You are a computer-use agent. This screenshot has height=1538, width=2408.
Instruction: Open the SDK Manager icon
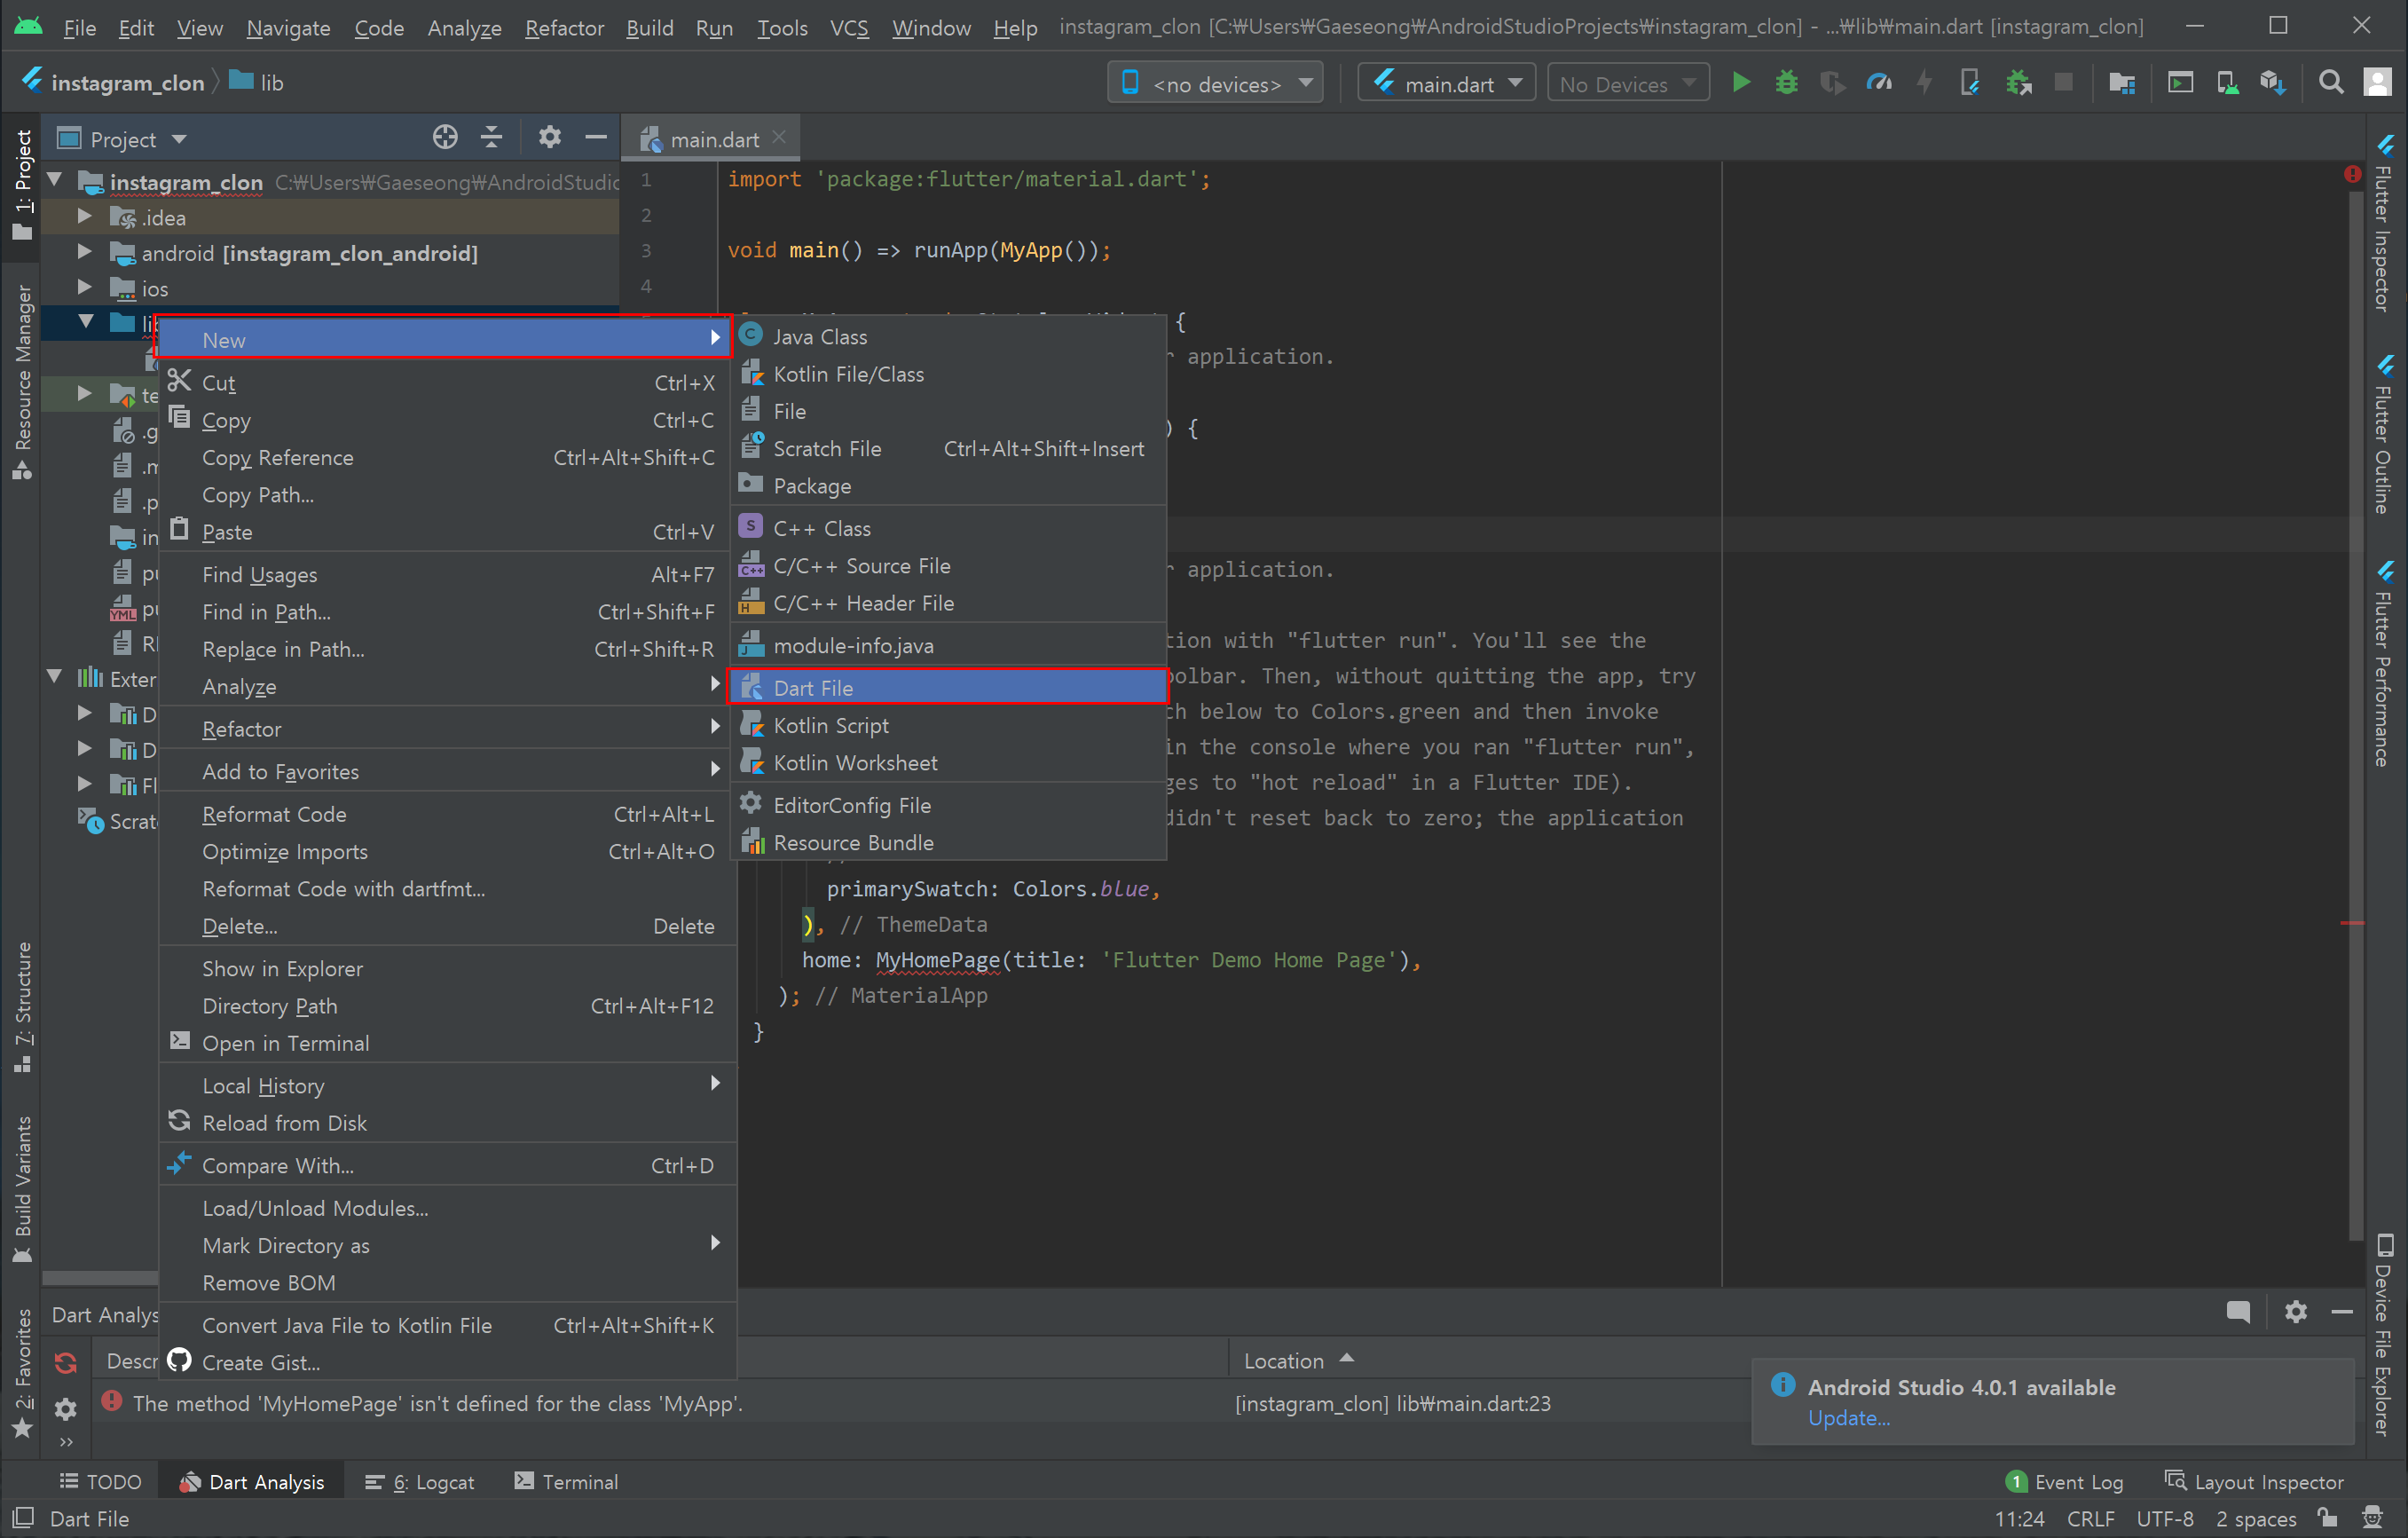coord(2273,83)
